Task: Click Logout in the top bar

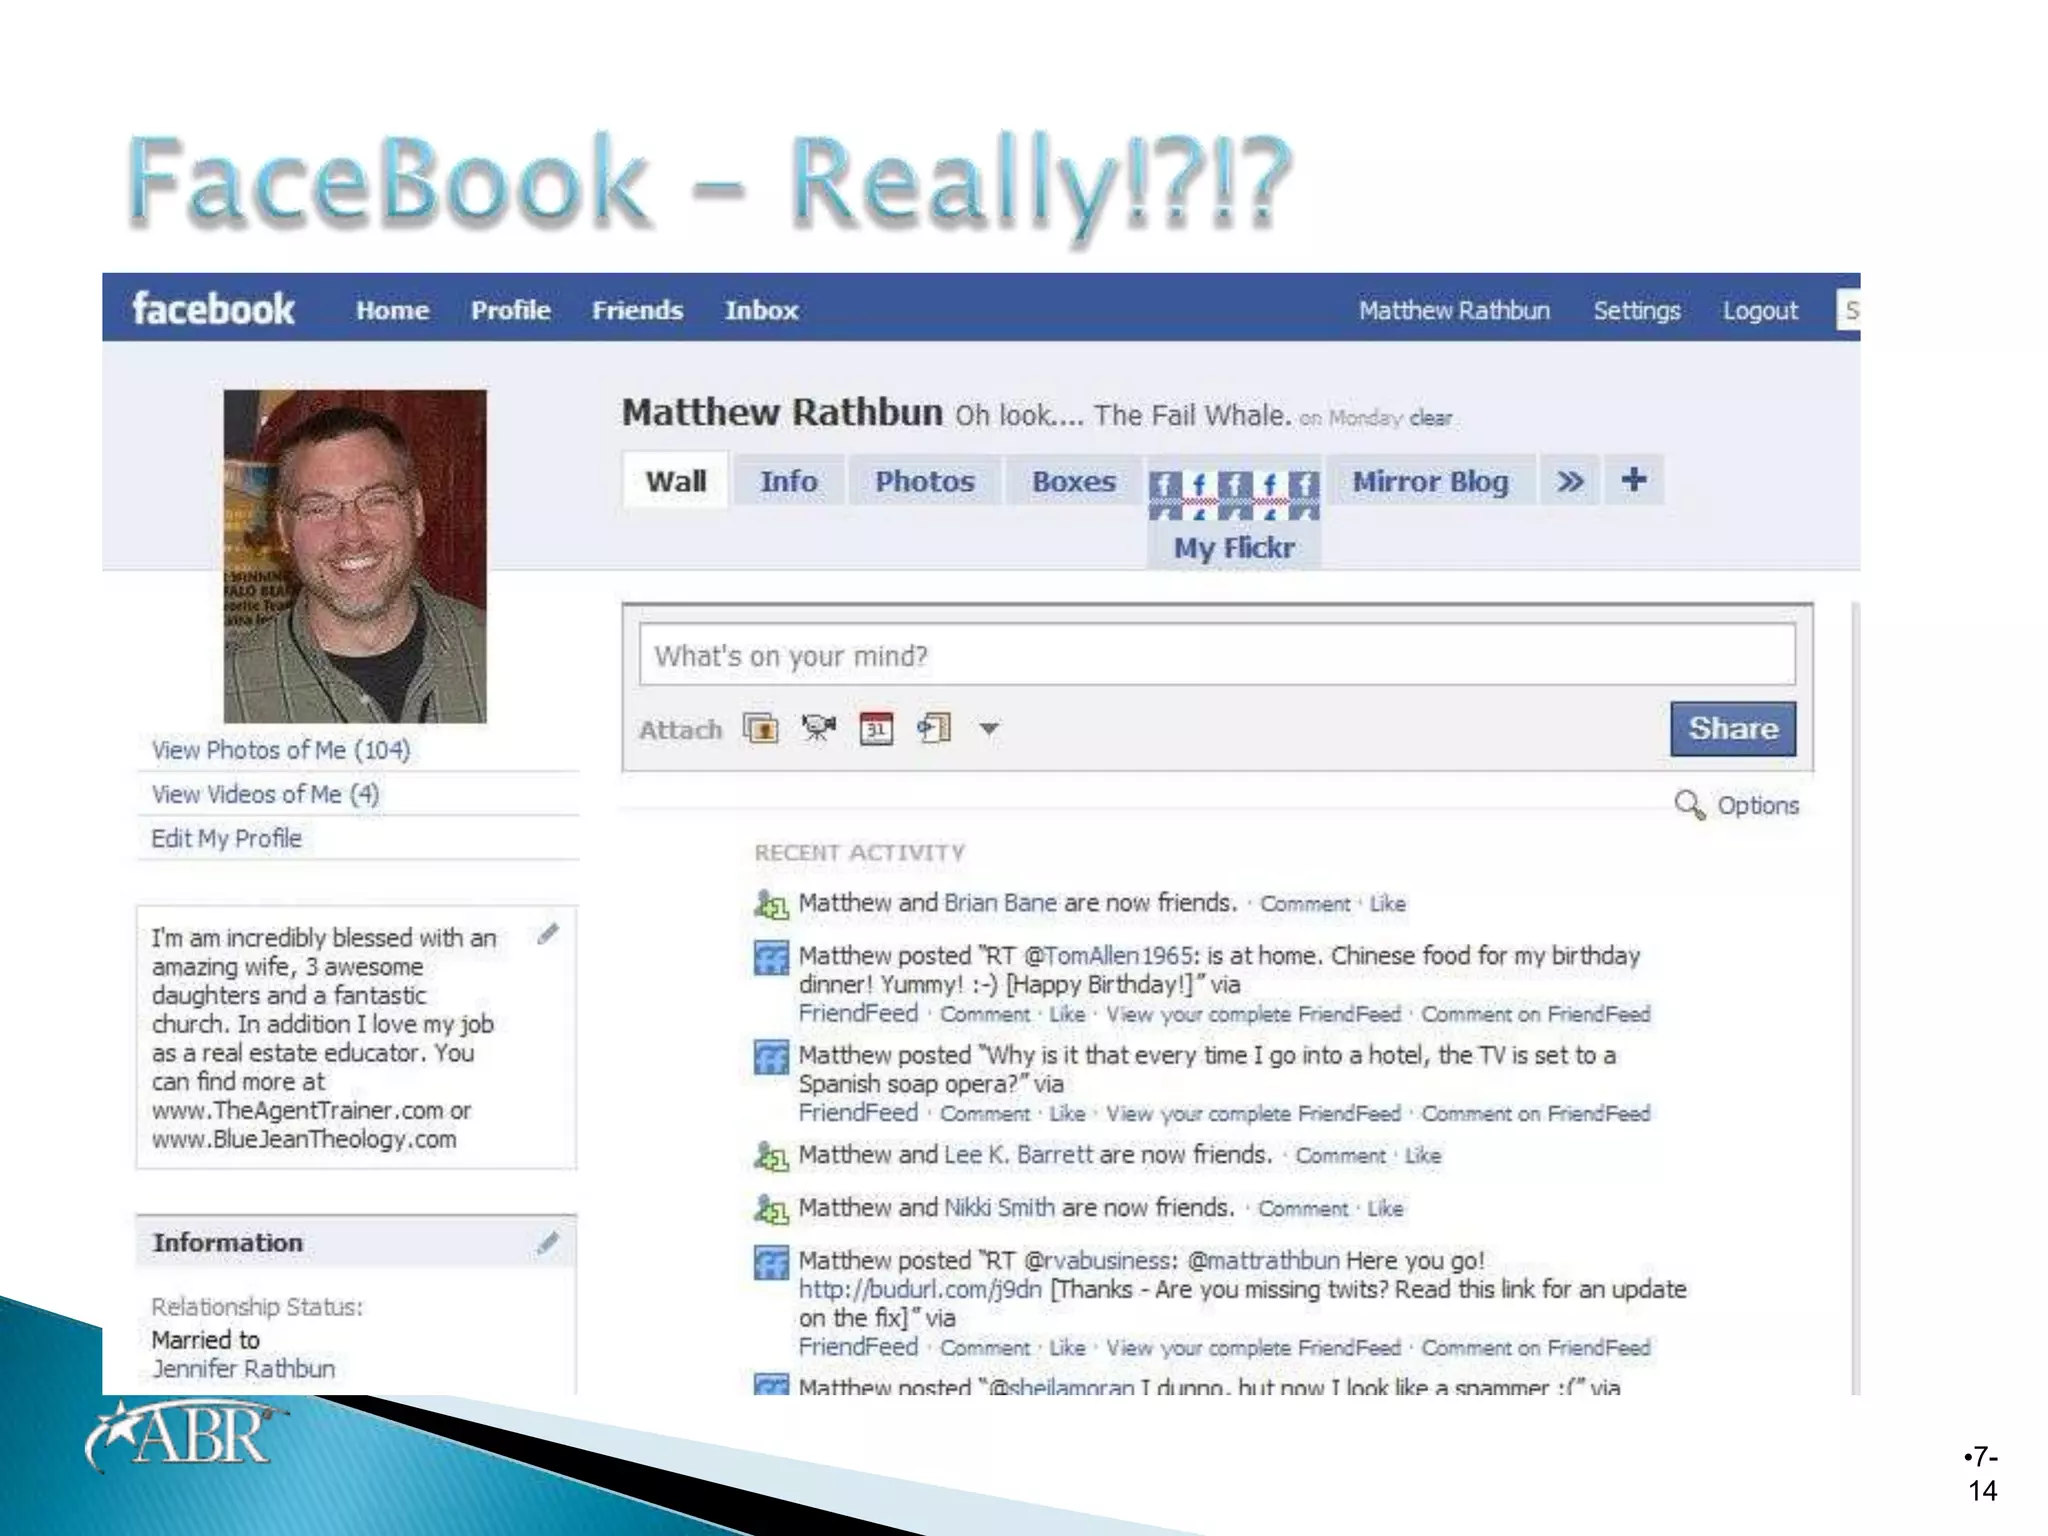Action: (1759, 311)
